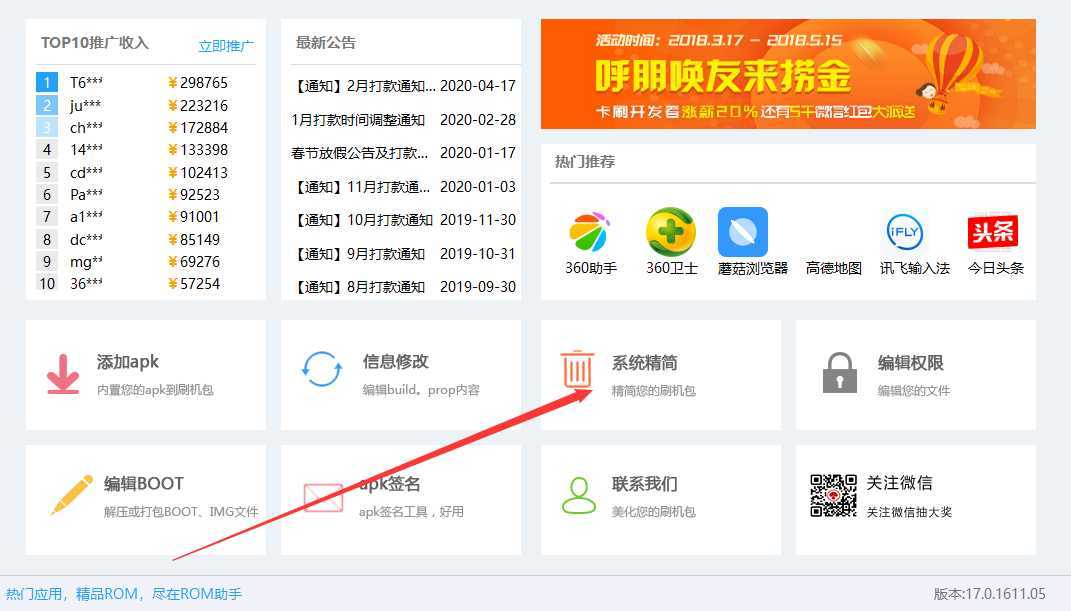Open the 360助手 app icon

click(x=589, y=232)
